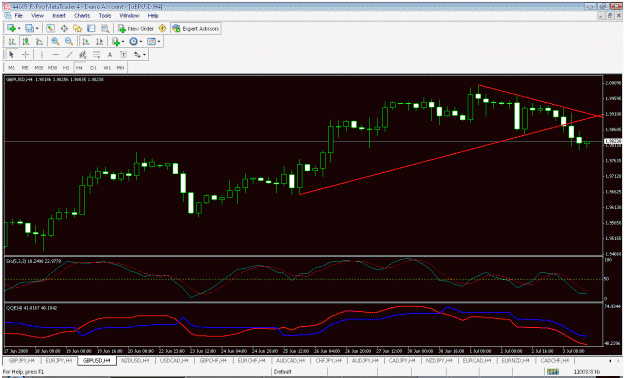
Task: Click the New Chart icon
Action: click(x=11, y=28)
